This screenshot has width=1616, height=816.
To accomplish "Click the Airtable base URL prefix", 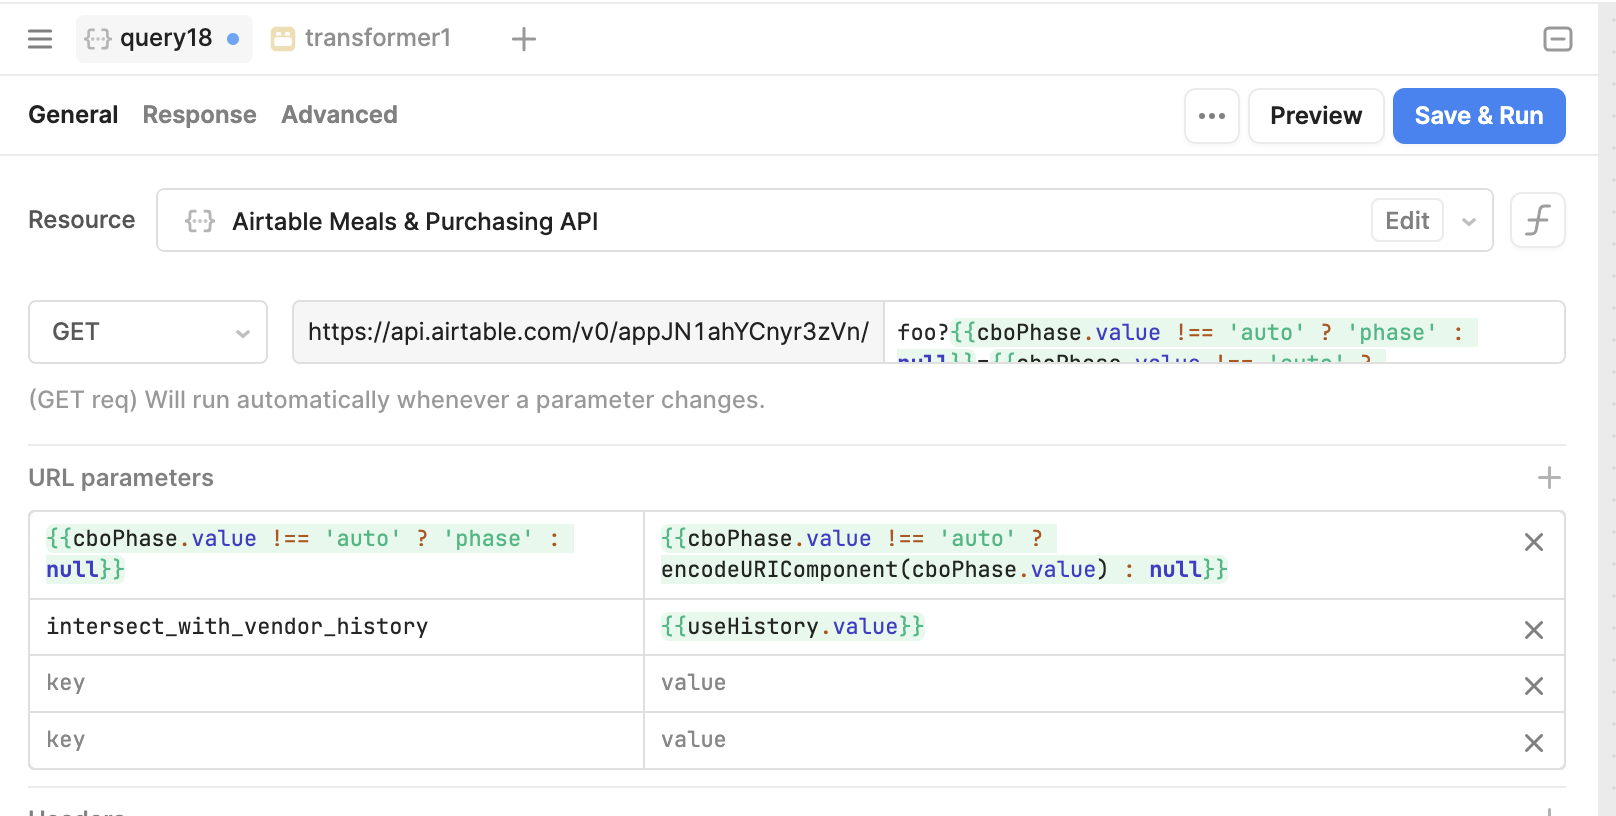I will pos(588,332).
